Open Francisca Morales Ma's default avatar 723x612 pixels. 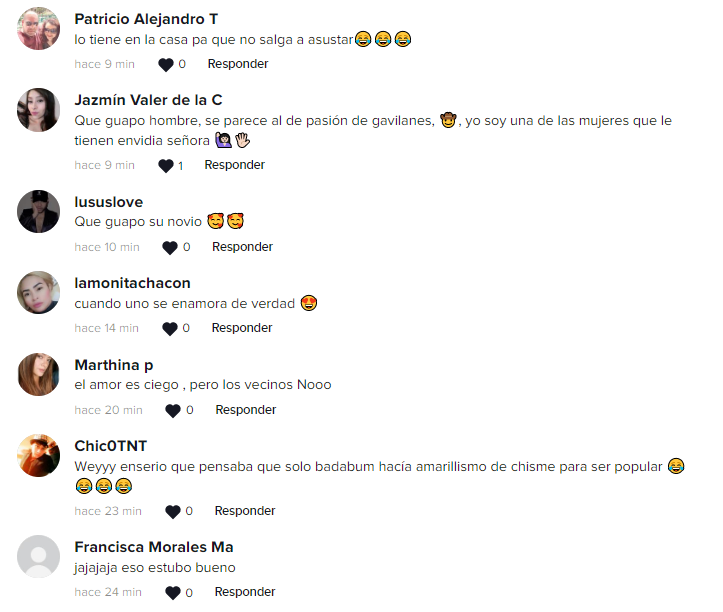click(x=38, y=557)
